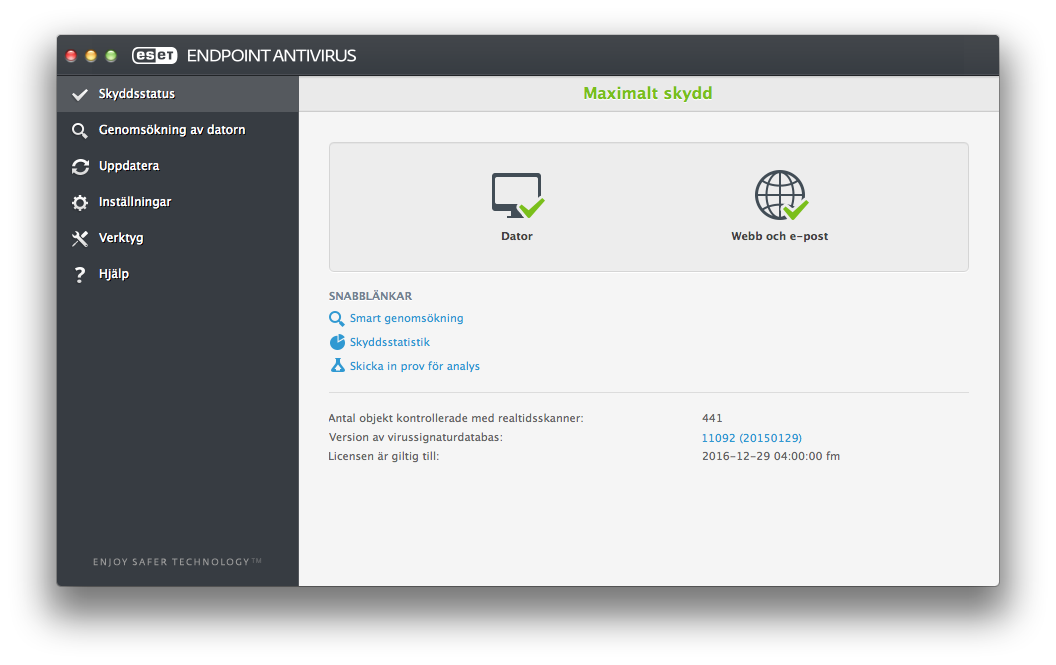Click the value 441
This screenshot has width=1056, height=665.
point(712,418)
